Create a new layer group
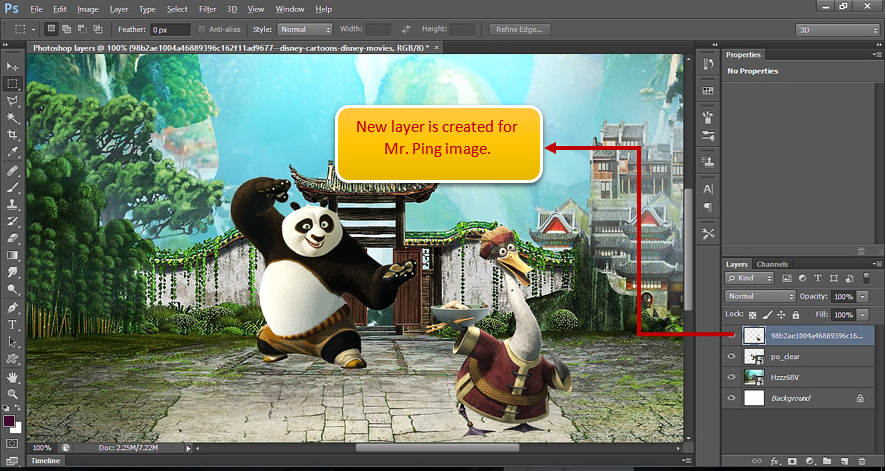This screenshot has height=471, width=886. point(827,461)
